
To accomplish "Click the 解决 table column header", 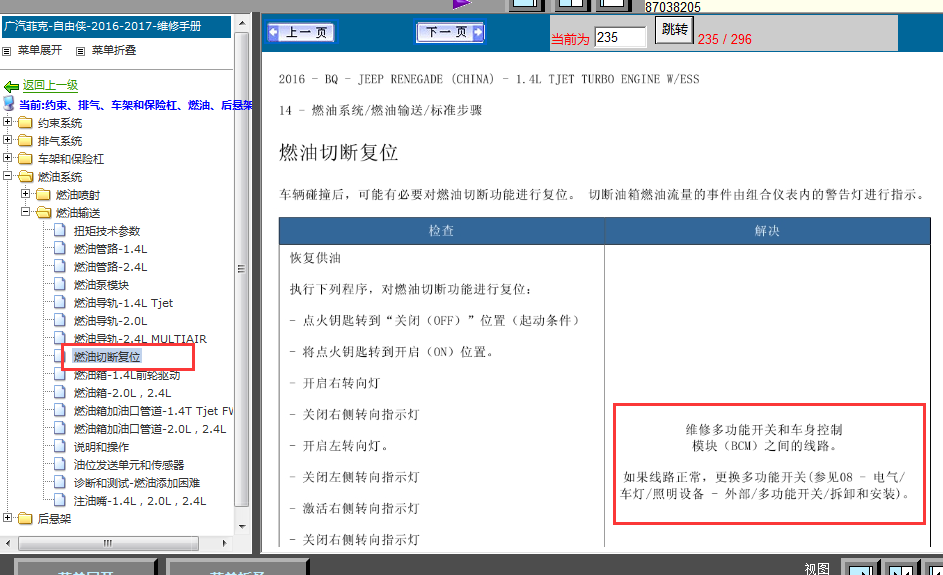I will click(x=767, y=231).
